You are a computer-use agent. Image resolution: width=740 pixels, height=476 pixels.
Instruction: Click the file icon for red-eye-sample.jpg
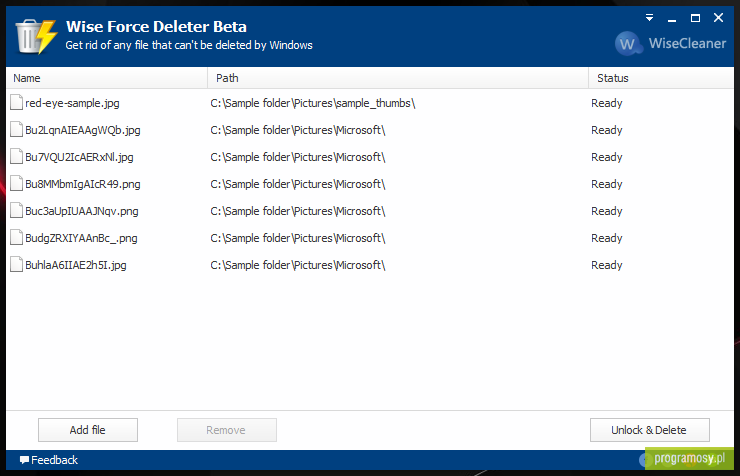point(17,102)
